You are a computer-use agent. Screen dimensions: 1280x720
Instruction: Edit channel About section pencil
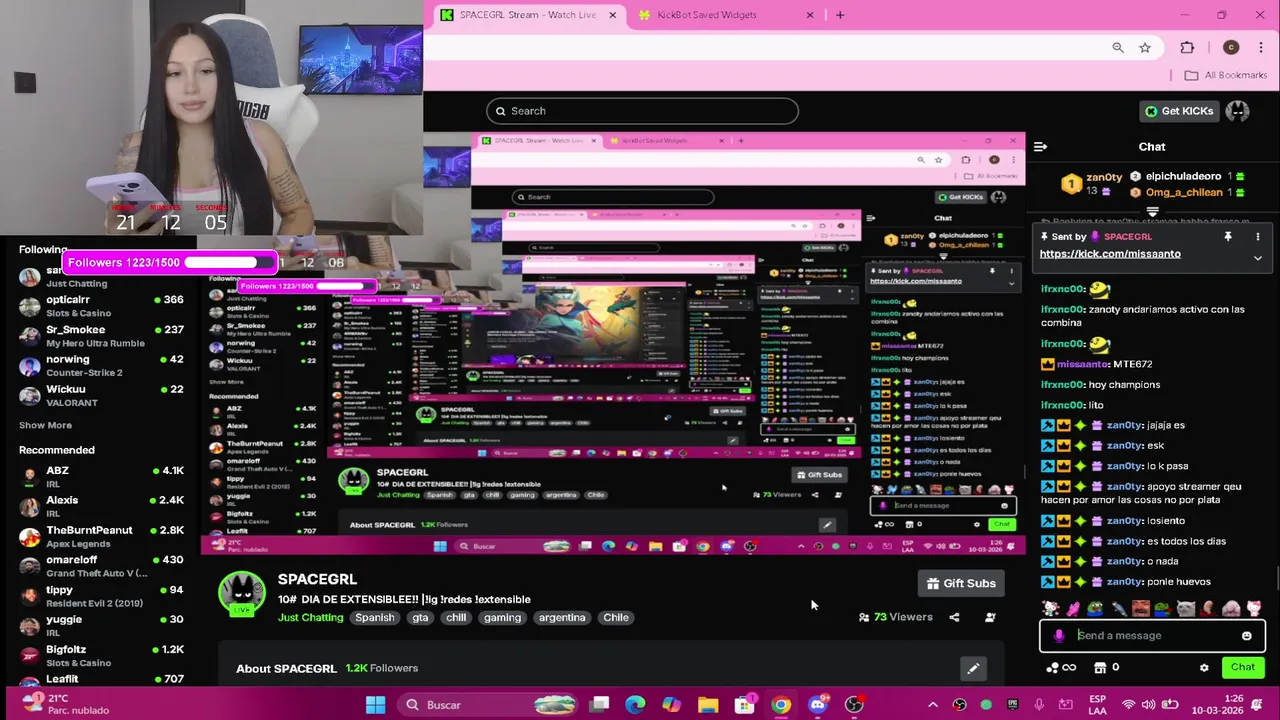click(x=972, y=668)
